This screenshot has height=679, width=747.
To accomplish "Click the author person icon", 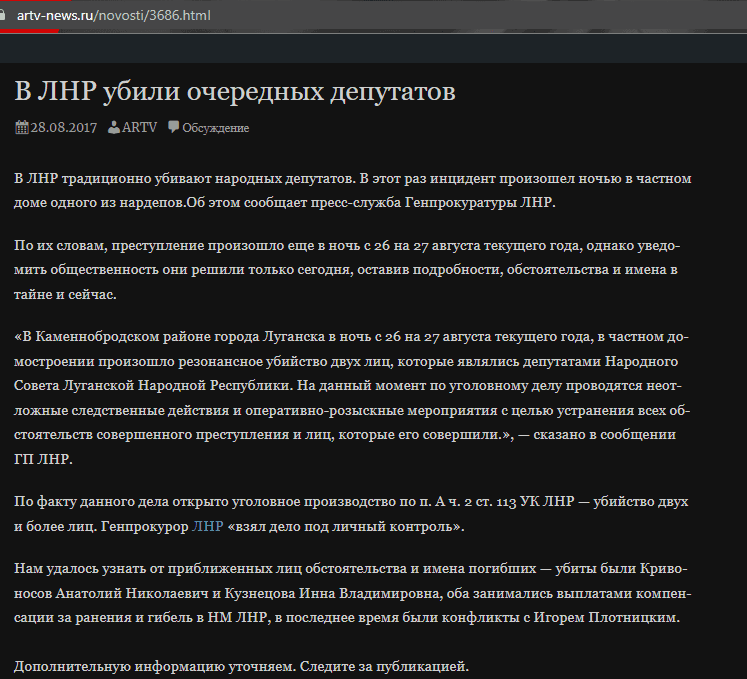I will (114, 127).
